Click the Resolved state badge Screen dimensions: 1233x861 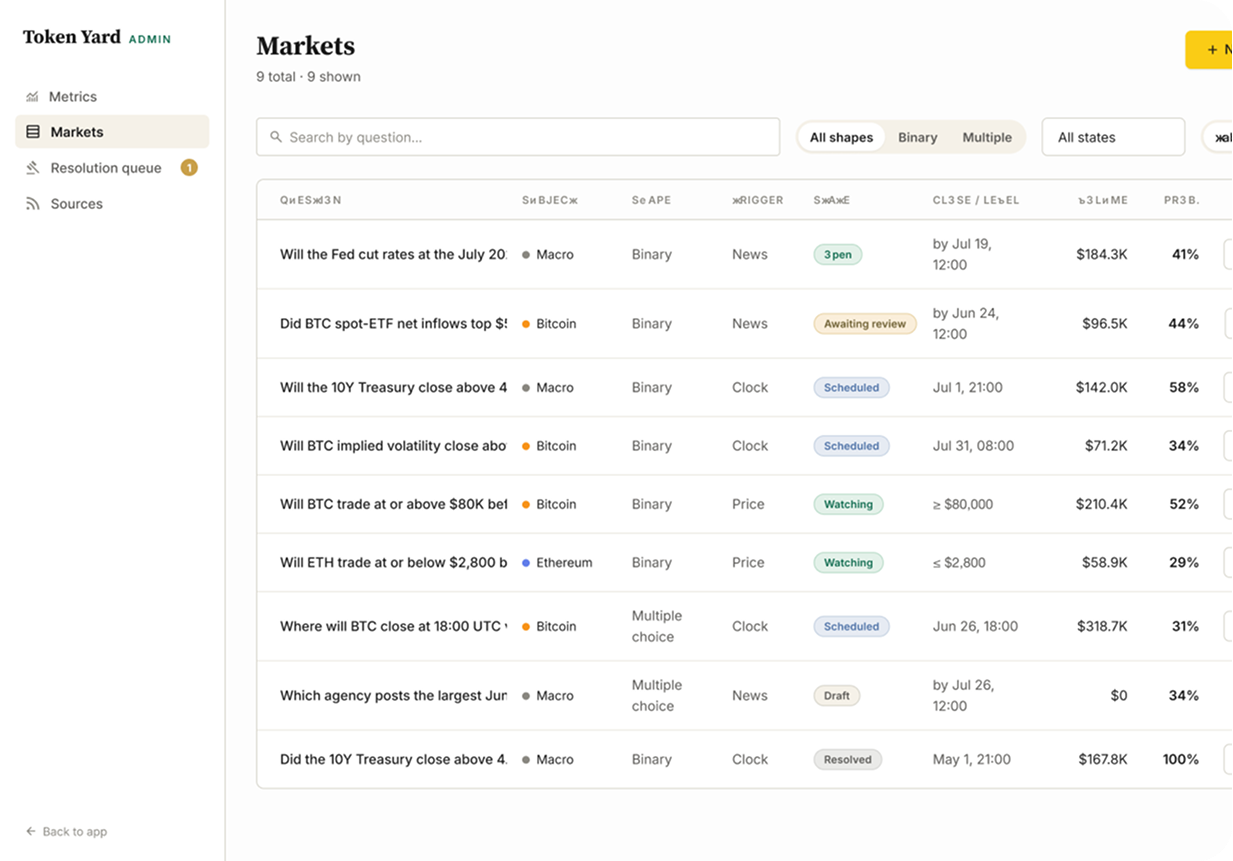(x=848, y=760)
